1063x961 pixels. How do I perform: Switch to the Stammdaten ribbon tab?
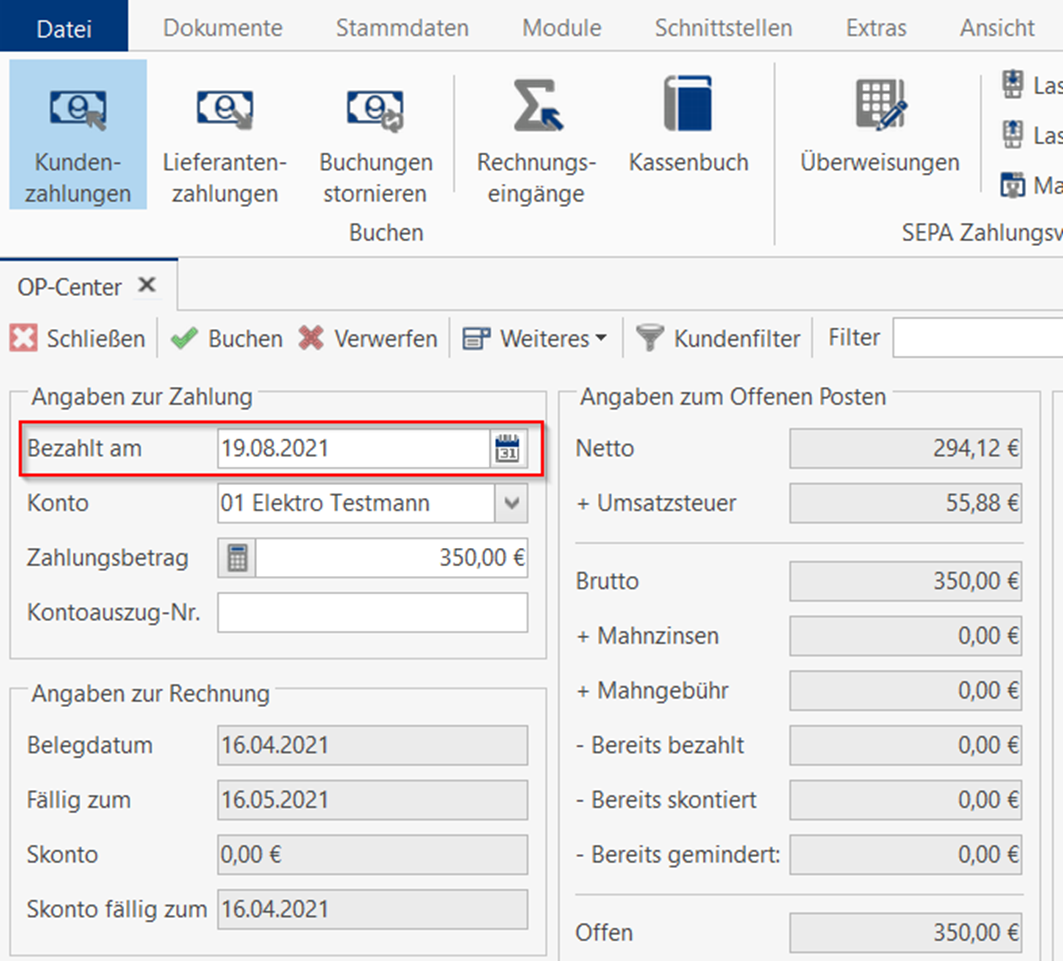click(x=402, y=28)
